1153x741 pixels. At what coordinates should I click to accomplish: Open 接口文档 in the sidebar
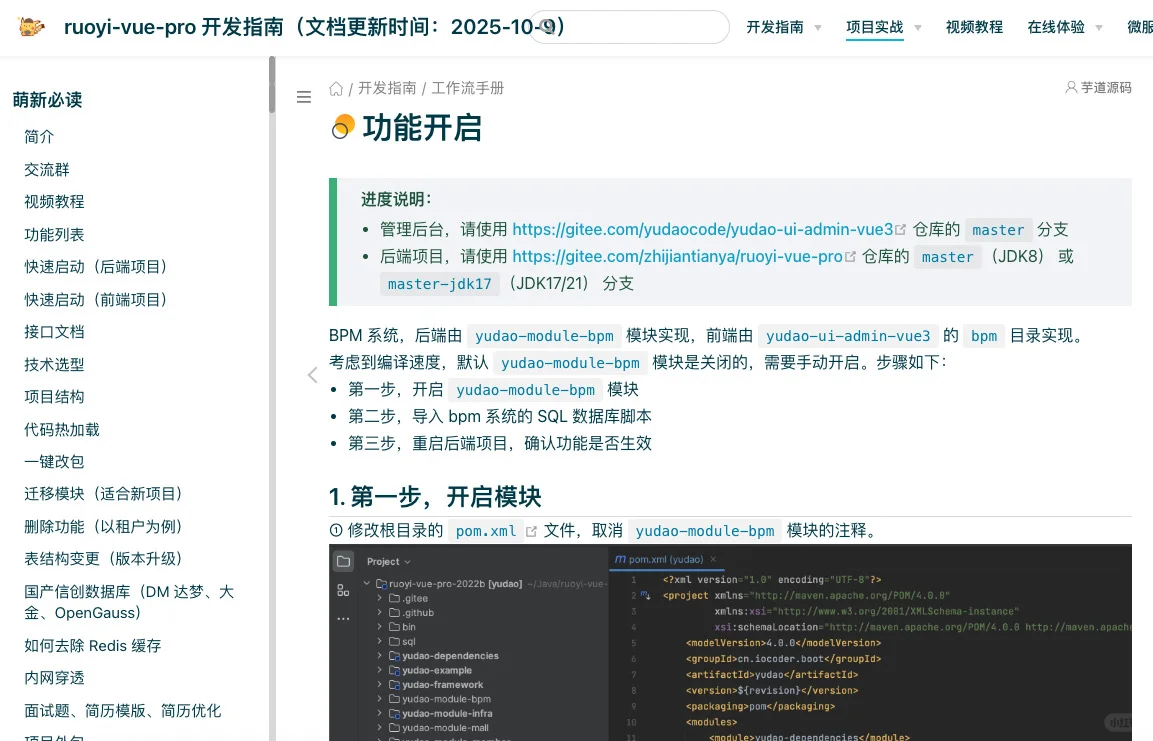[x=54, y=332]
